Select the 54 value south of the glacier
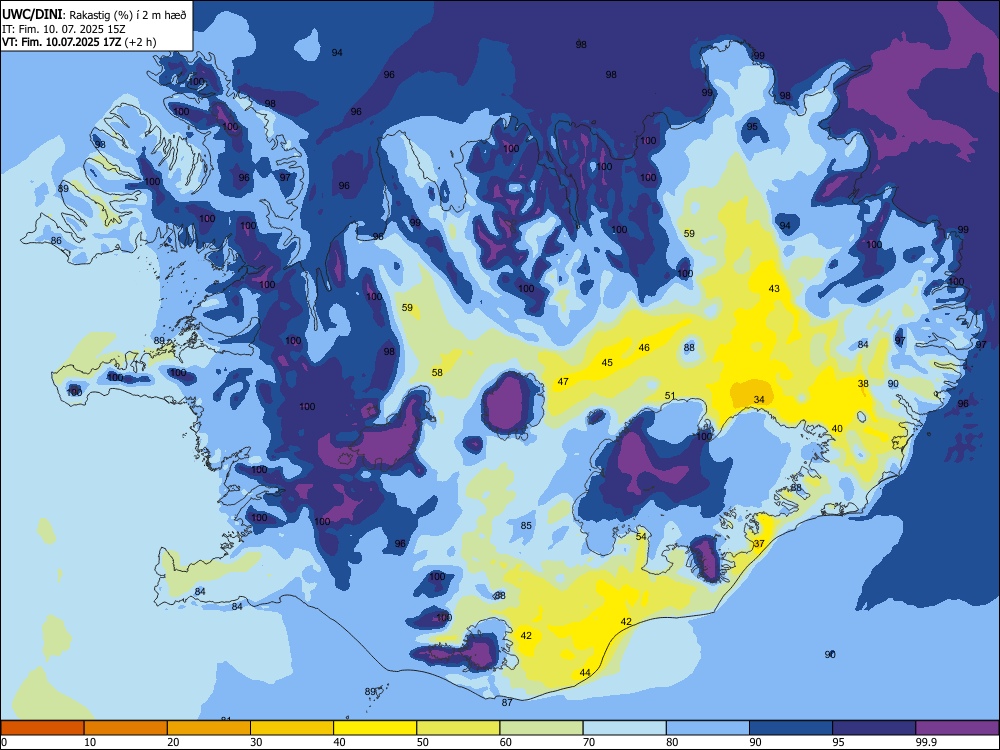Viewport: 1000px width, 750px height. (x=641, y=536)
